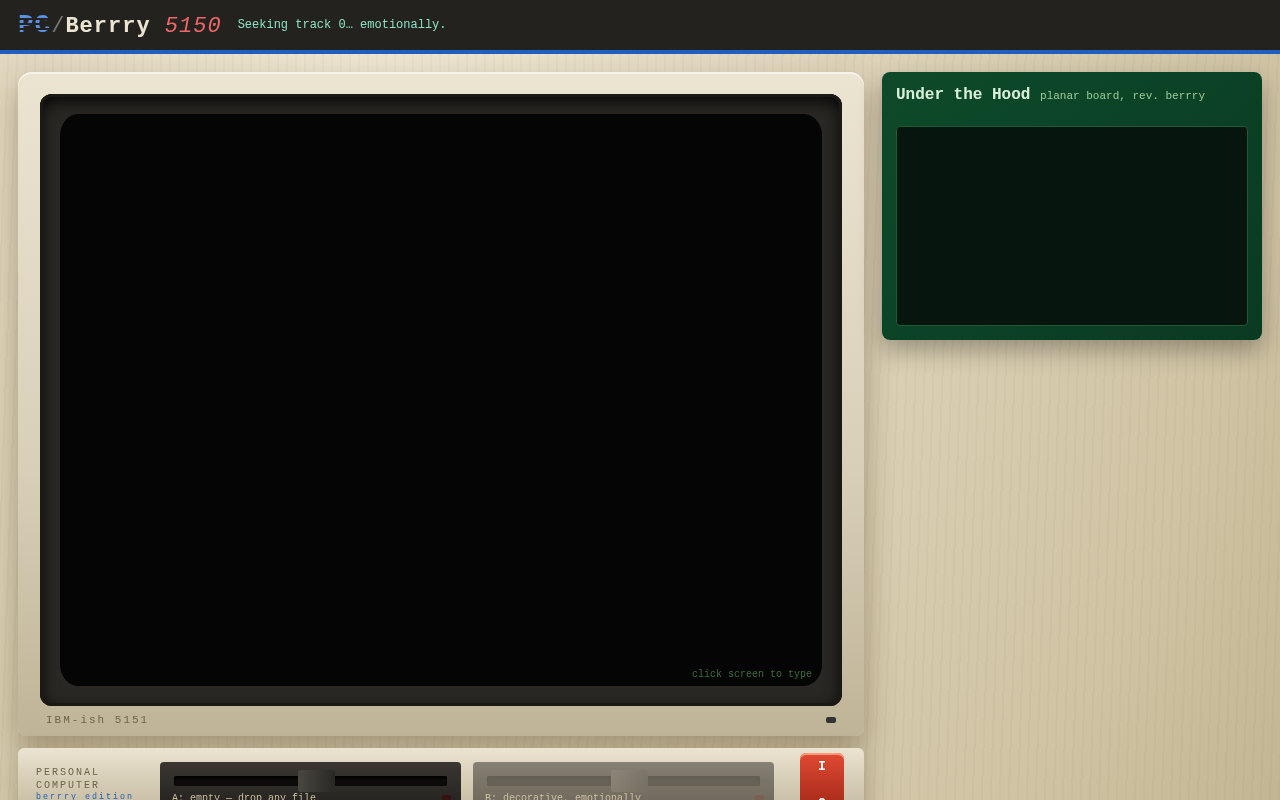Click the PERSONAL COMPUTER badge

68,778
